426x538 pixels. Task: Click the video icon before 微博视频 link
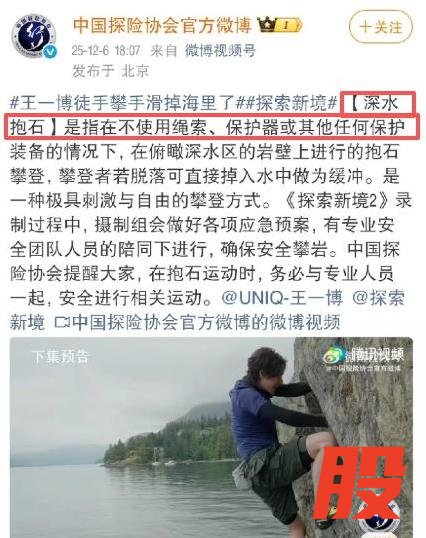pyautogui.click(x=62, y=322)
